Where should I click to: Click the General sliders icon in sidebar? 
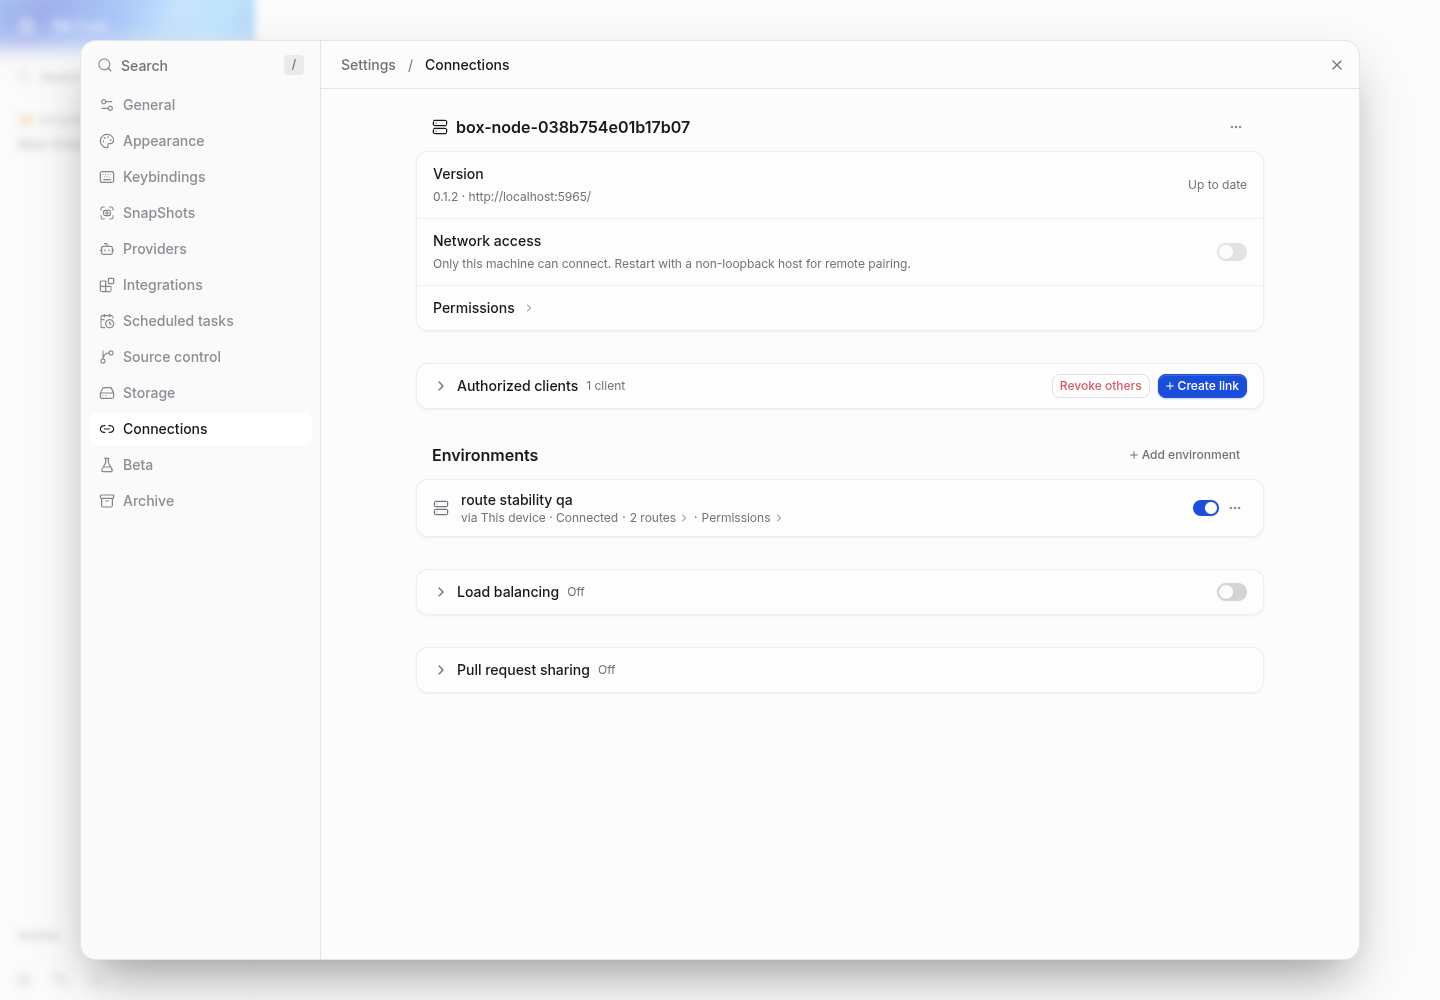(107, 105)
